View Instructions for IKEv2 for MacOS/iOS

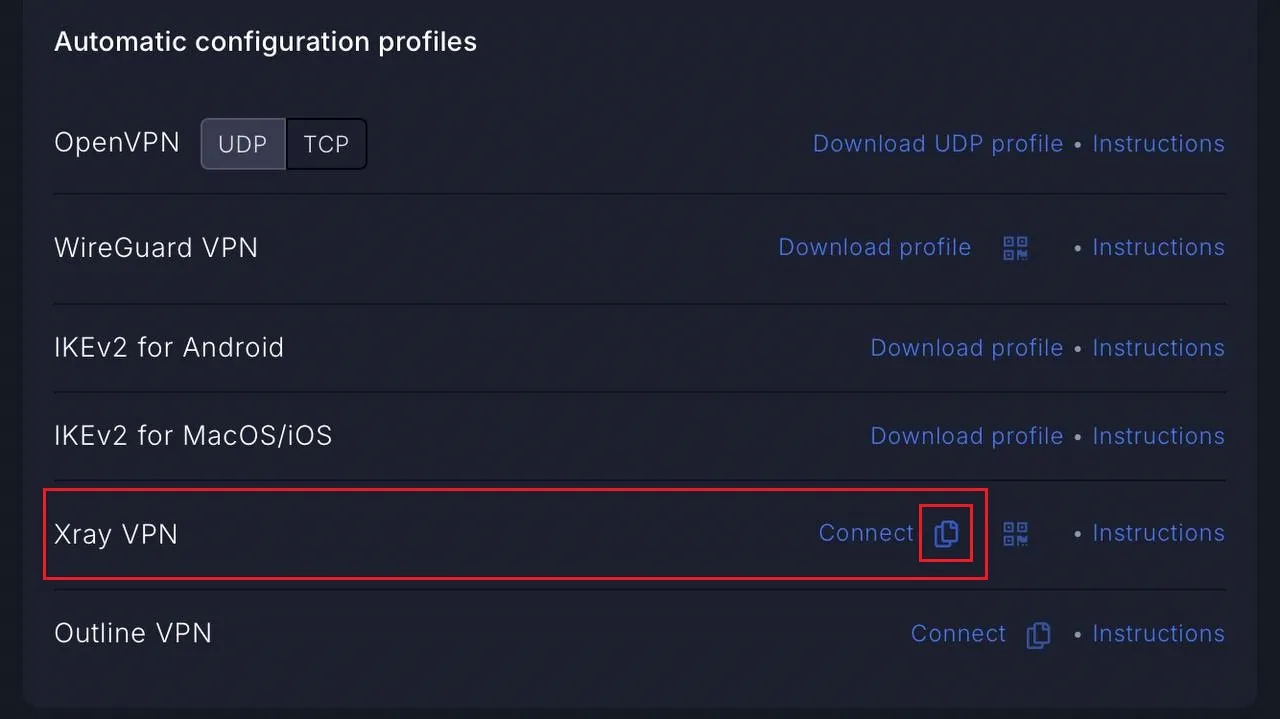pos(1158,436)
